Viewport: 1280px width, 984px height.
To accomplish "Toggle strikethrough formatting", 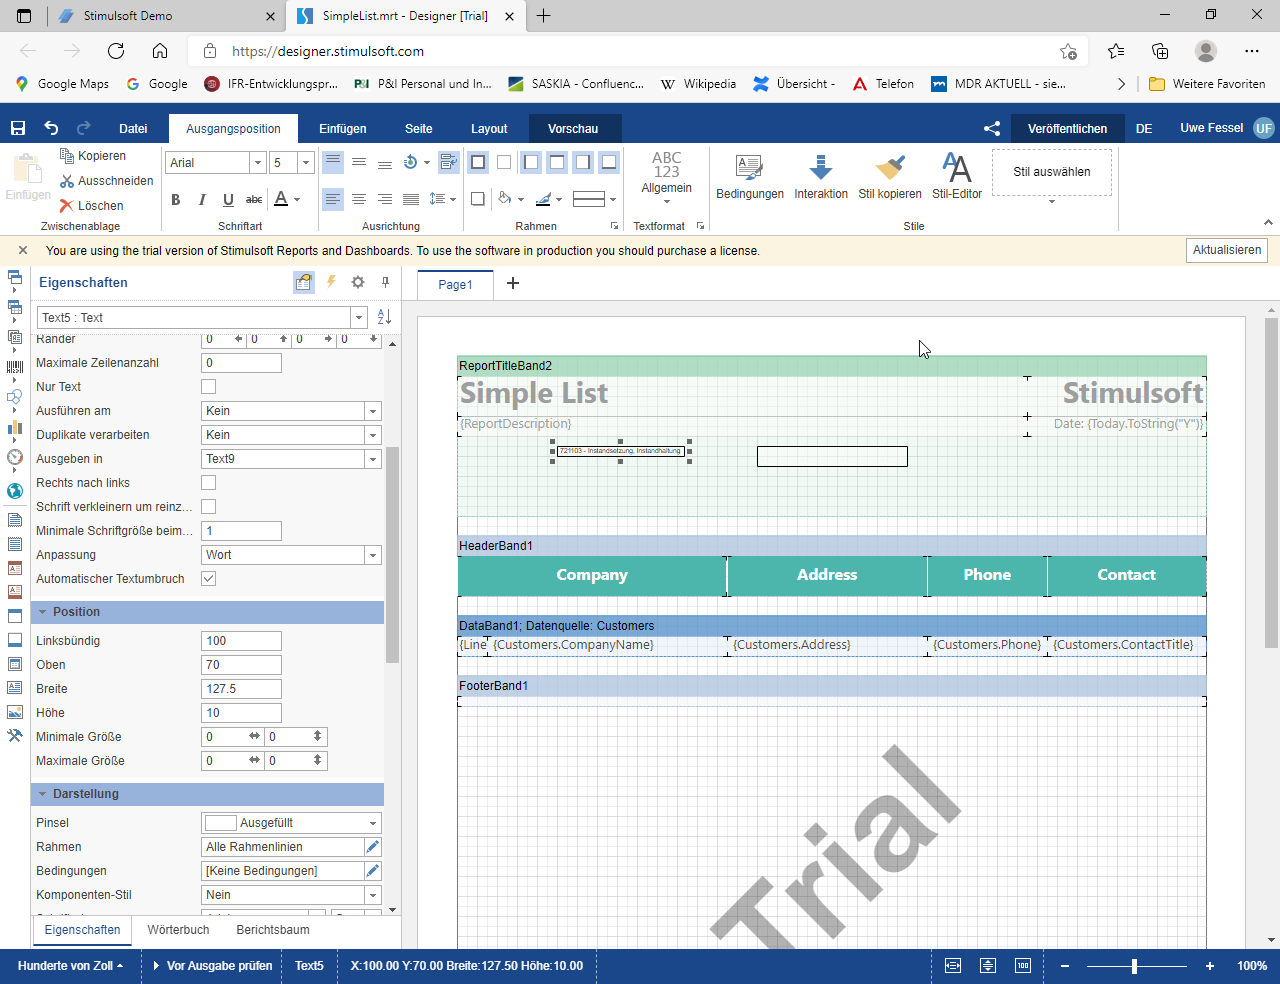I will point(254,200).
